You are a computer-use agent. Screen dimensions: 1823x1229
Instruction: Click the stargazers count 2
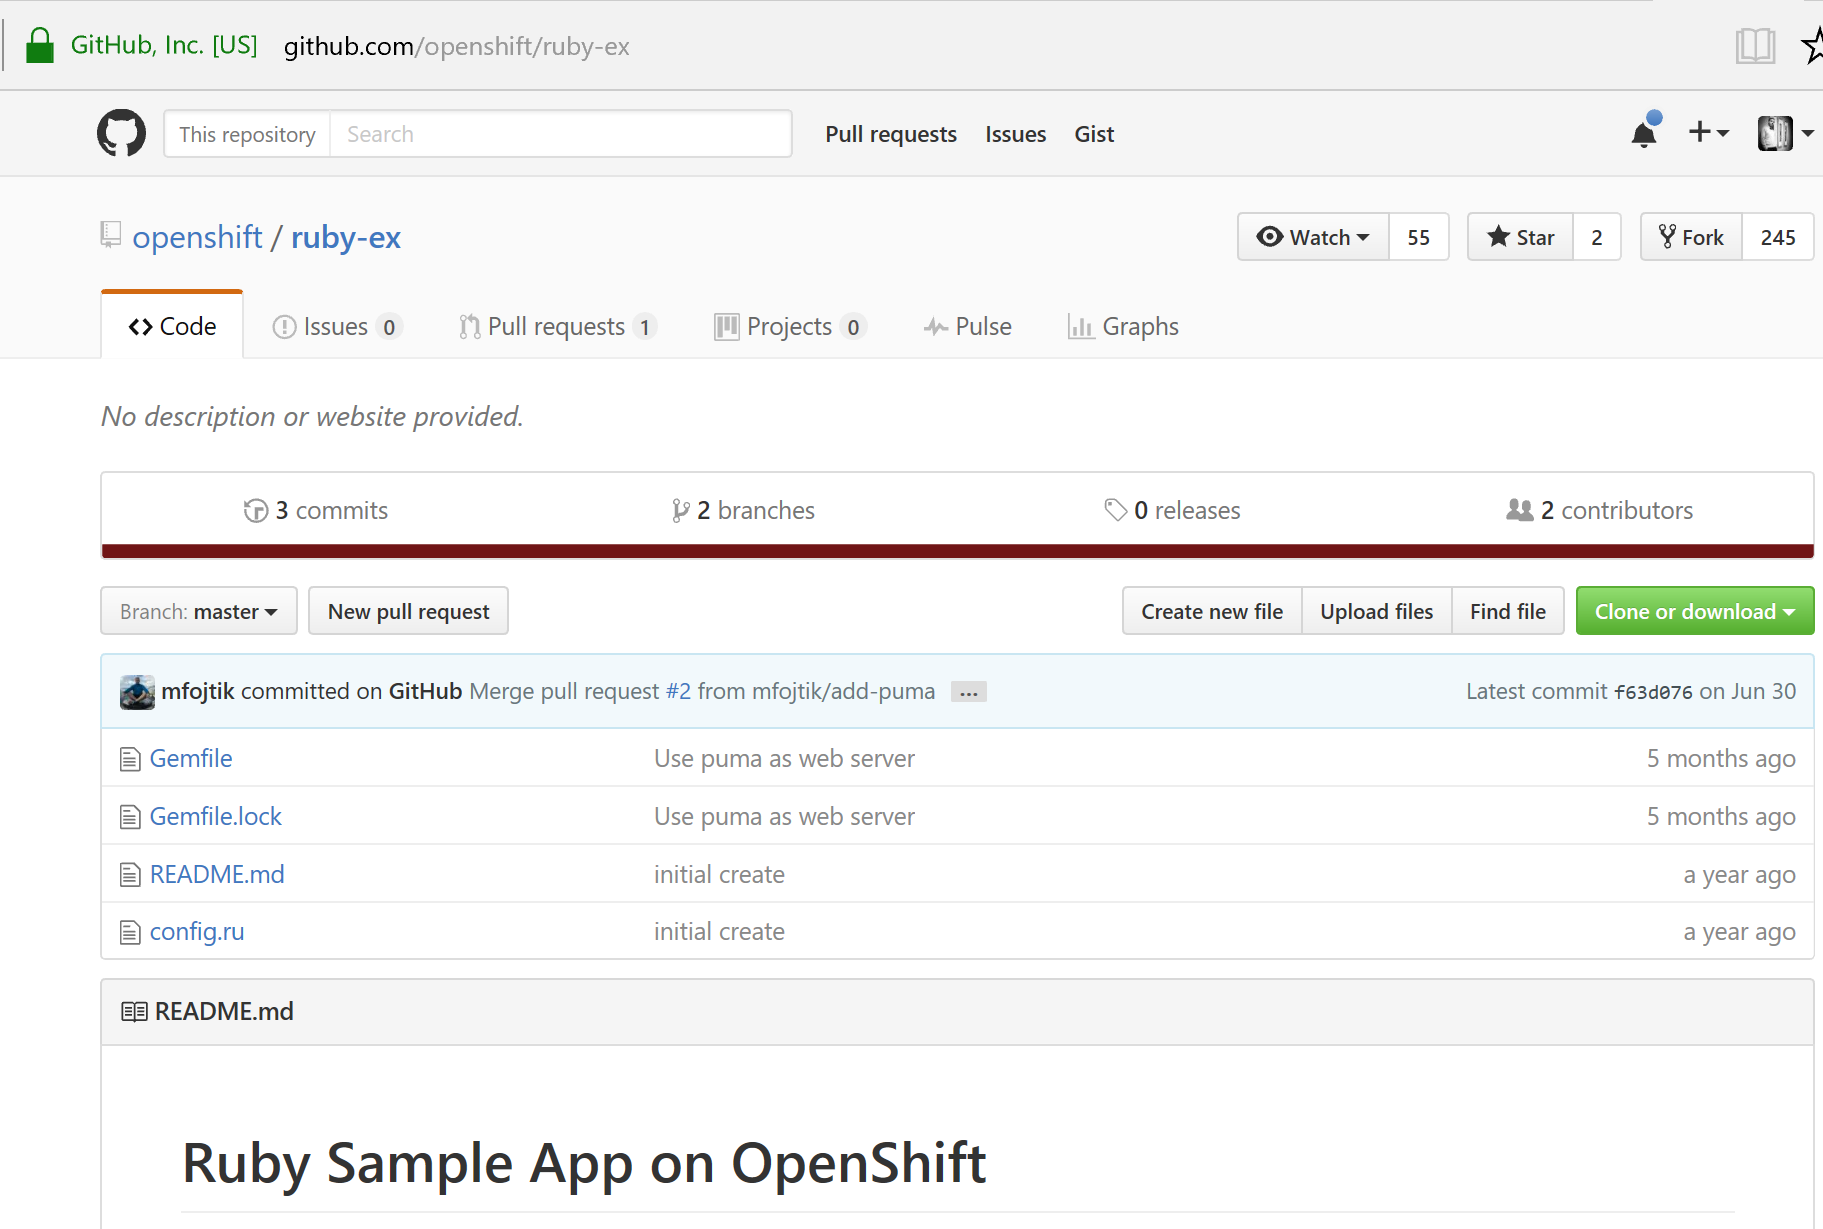click(1597, 237)
